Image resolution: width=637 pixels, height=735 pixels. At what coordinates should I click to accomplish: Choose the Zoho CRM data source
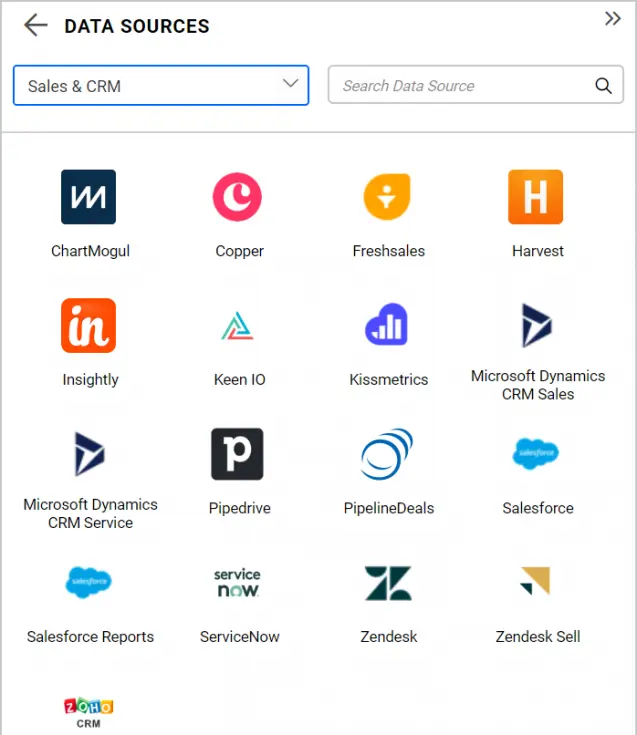tap(89, 711)
